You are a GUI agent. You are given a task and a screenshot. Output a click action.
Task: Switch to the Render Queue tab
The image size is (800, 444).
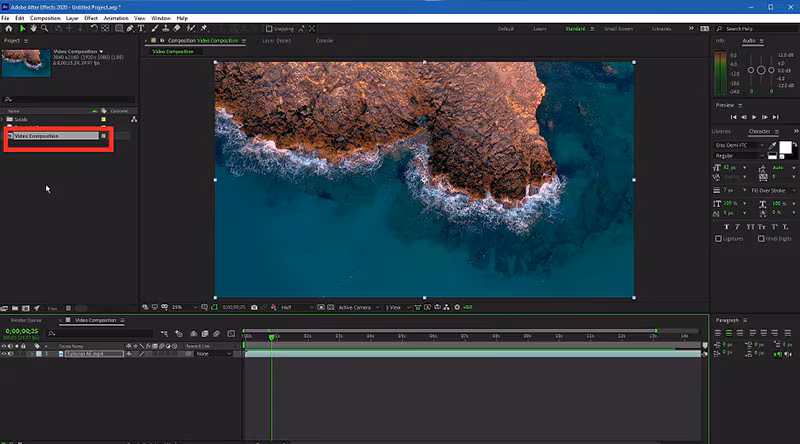(26, 320)
